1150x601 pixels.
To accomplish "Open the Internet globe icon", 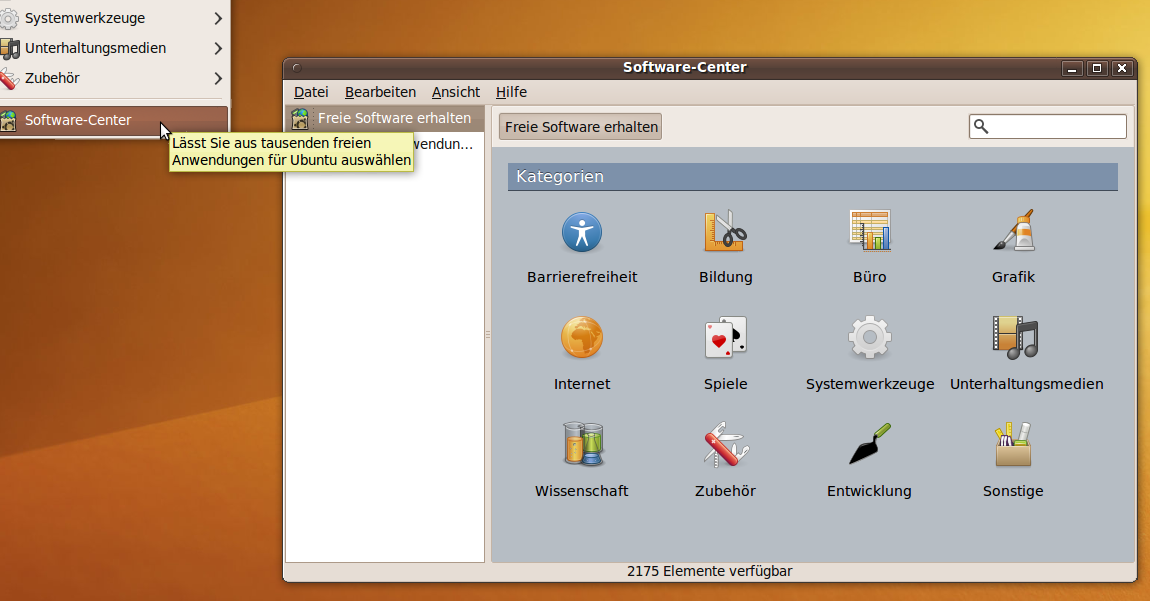I will pos(581,338).
